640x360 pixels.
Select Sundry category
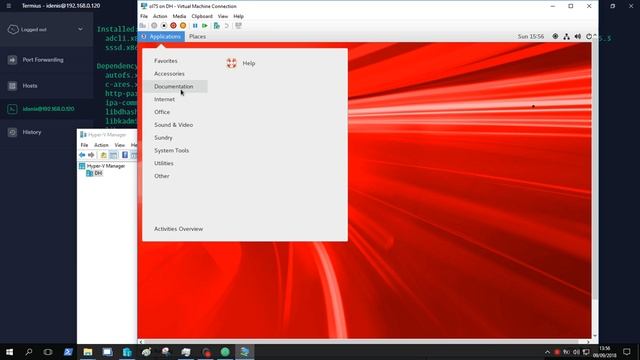coord(163,138)
